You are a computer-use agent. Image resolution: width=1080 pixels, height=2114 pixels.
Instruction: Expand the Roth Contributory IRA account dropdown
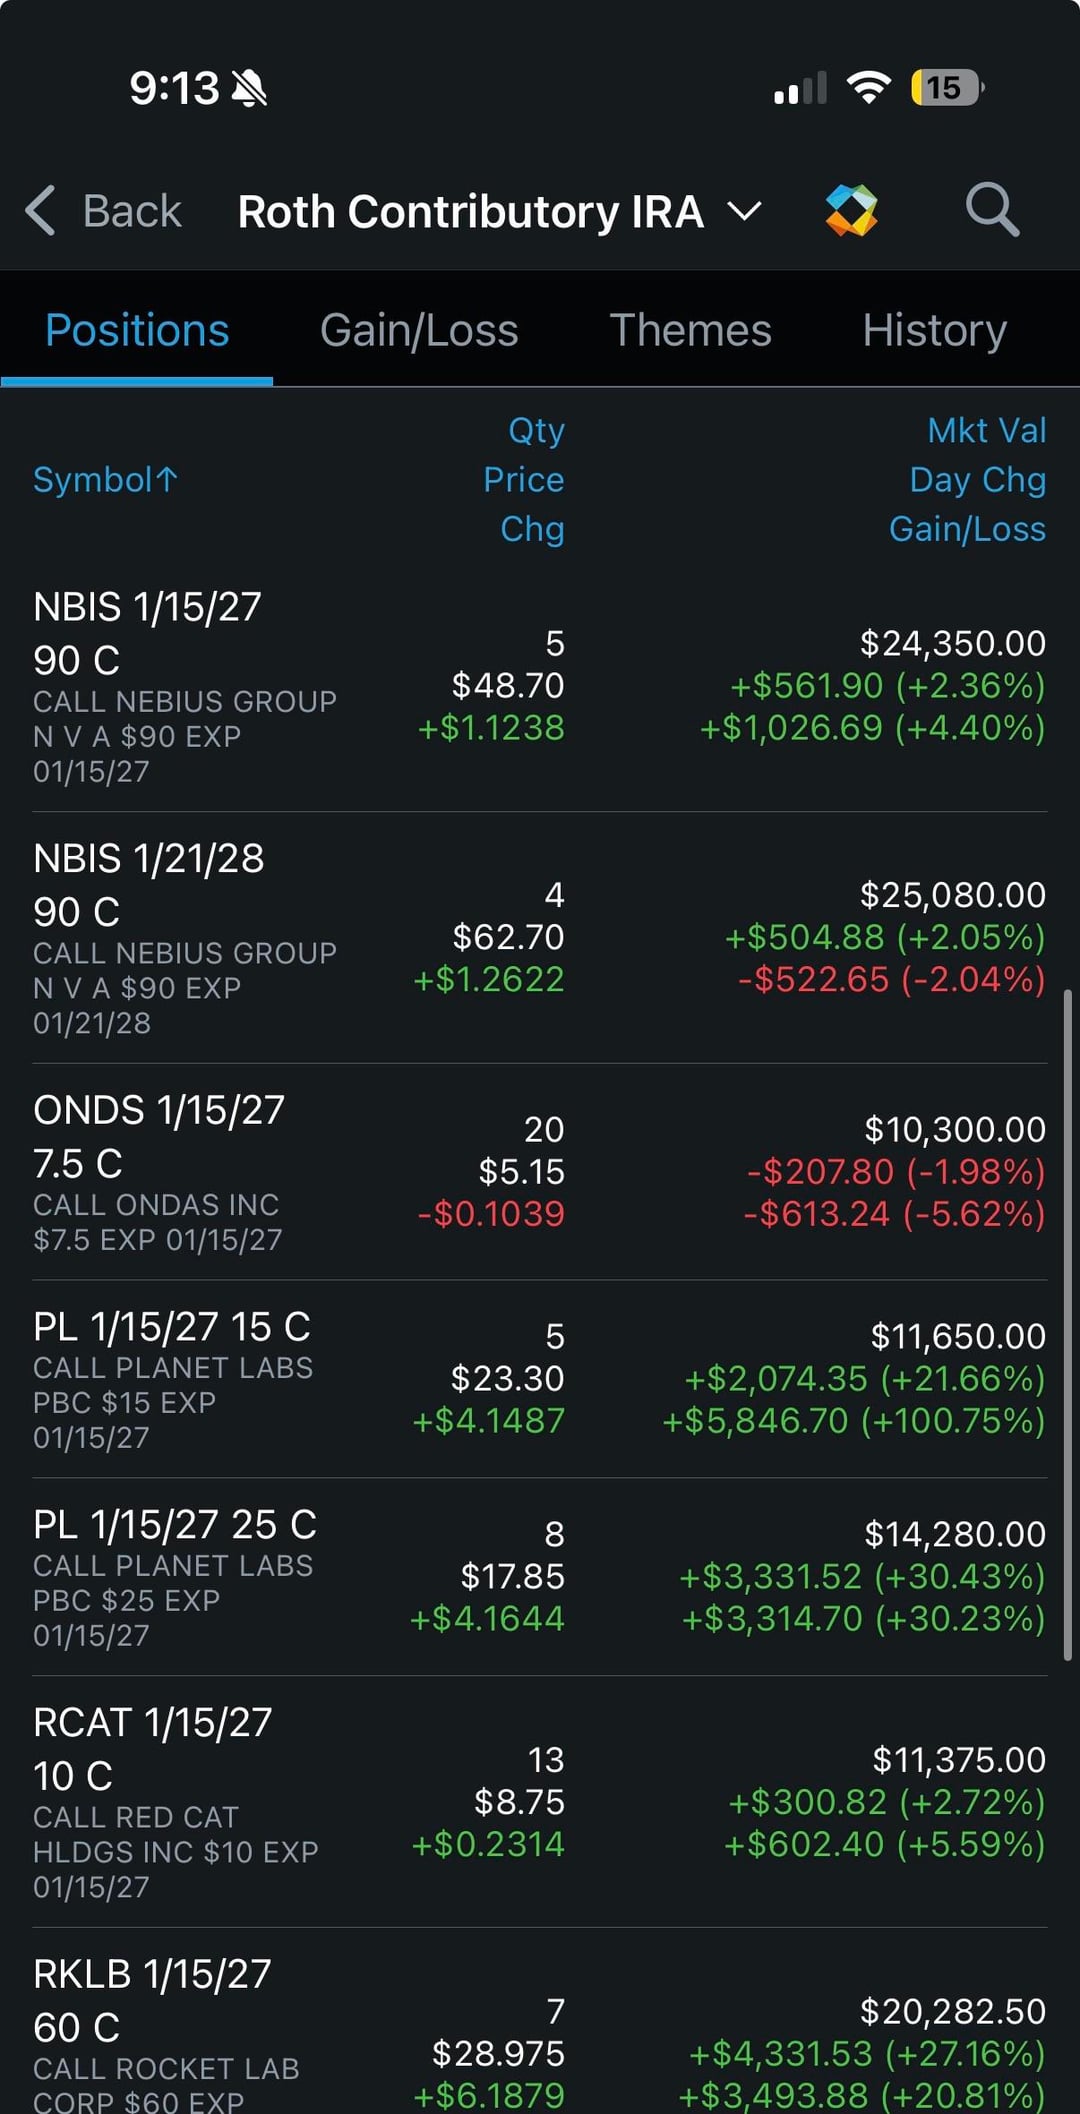click(x=744, y=212)
